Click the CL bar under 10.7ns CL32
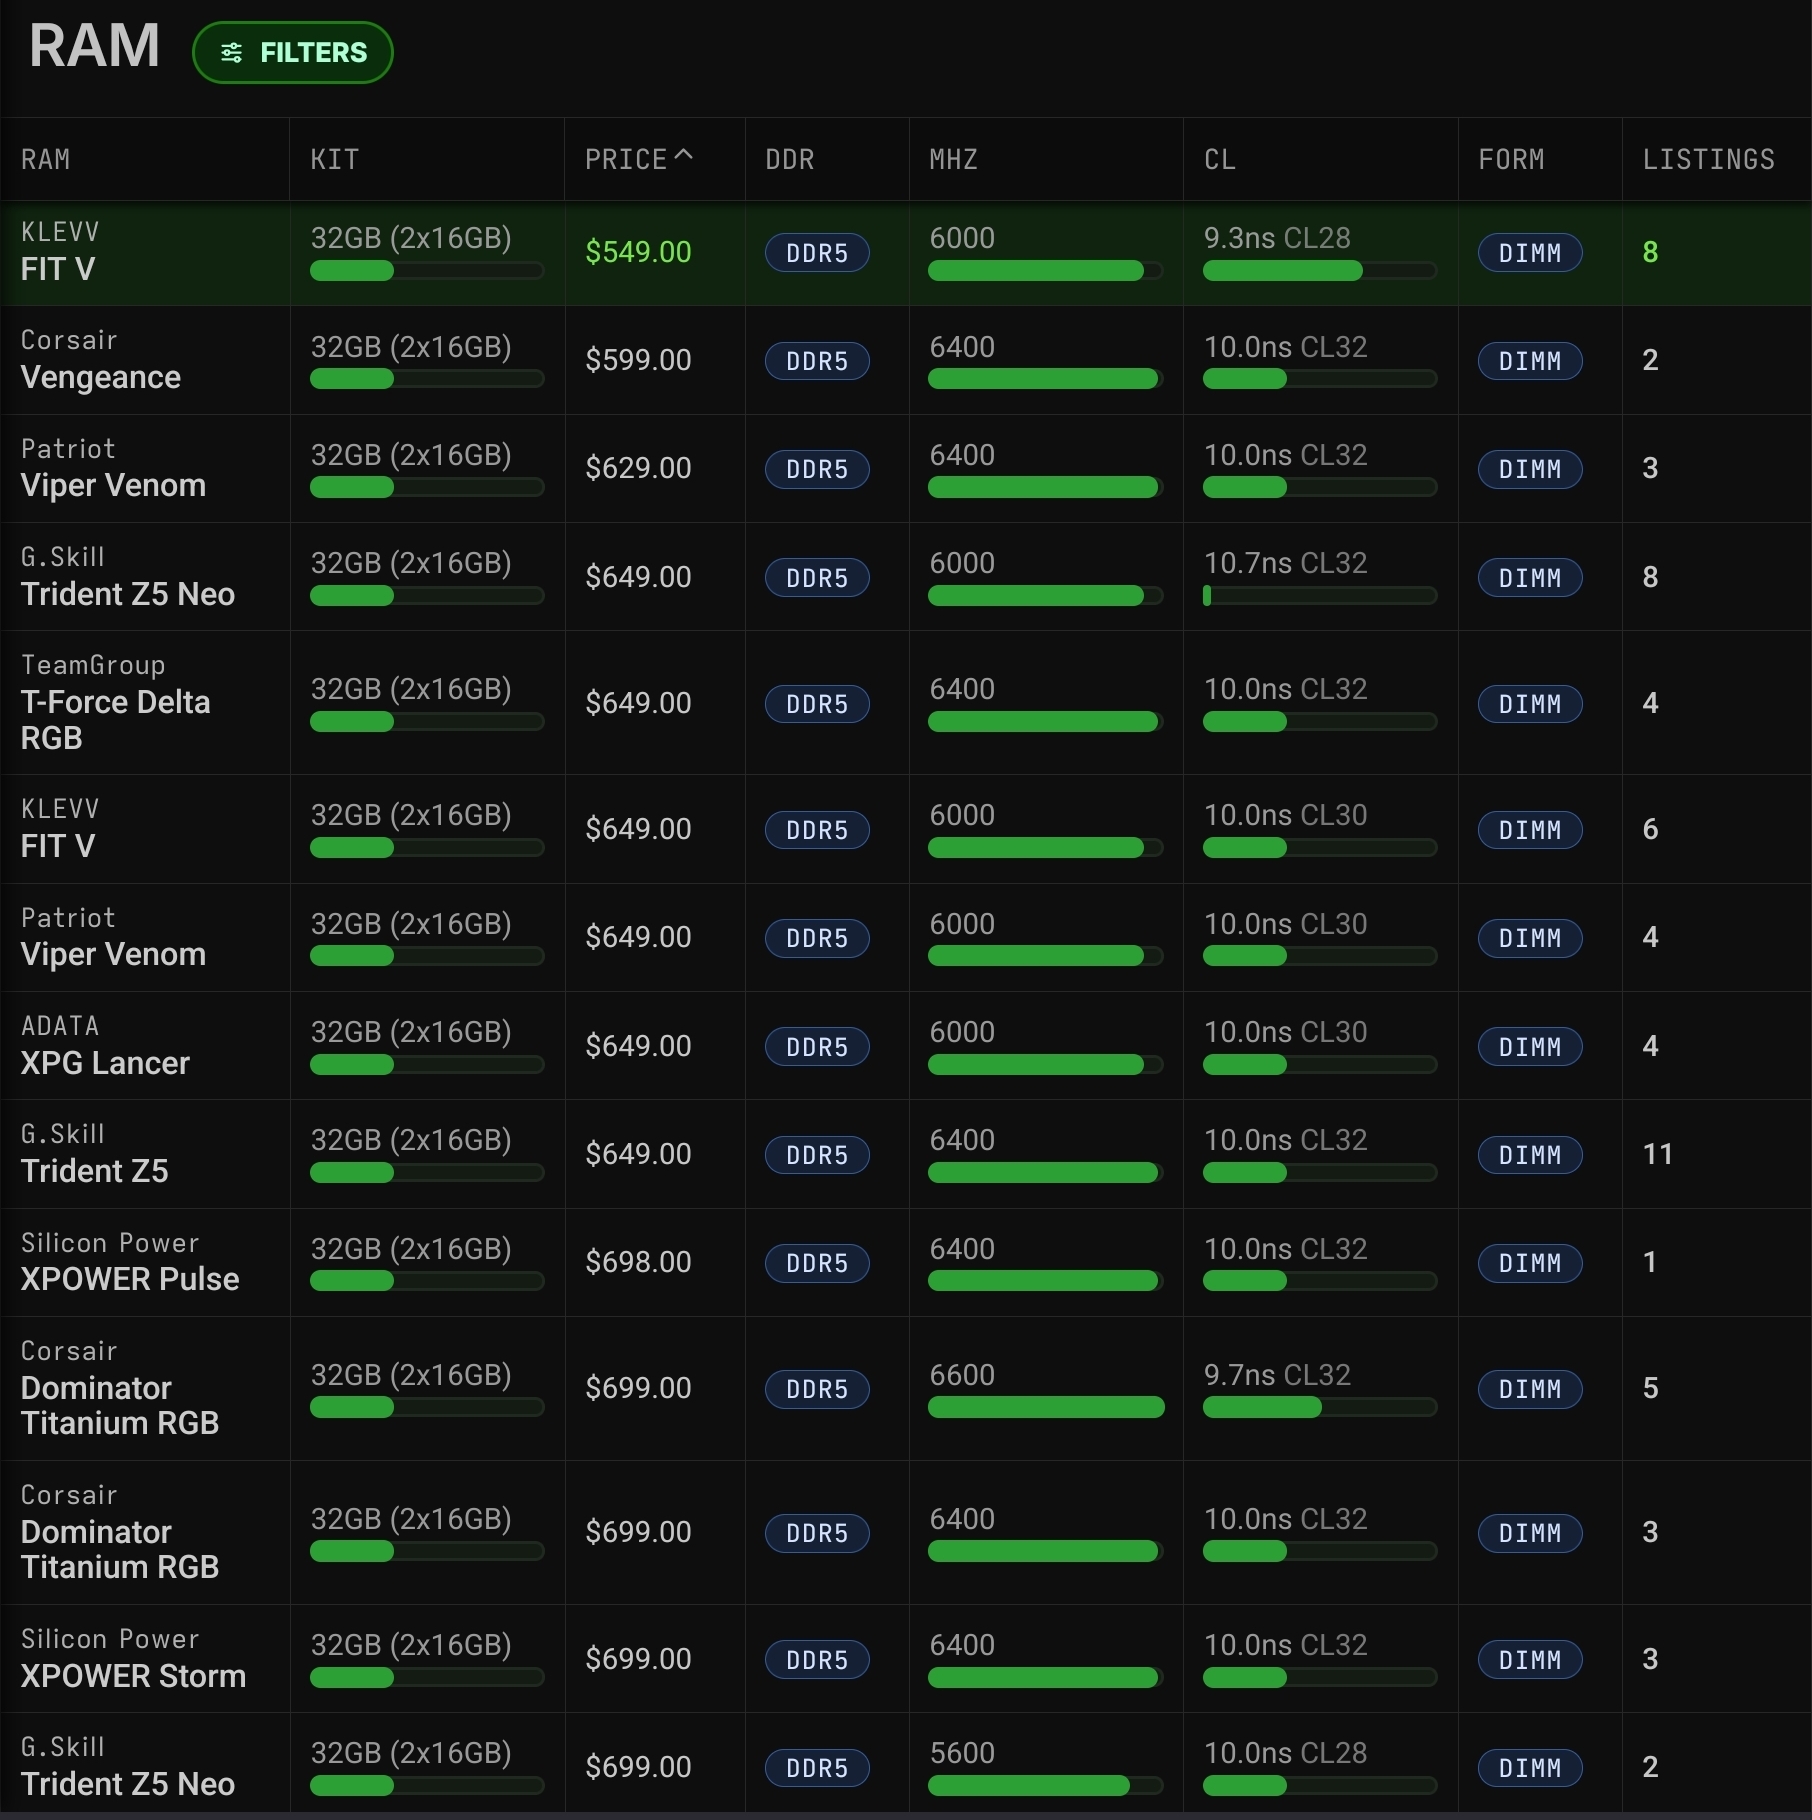The image size is (1812, 1820). [1320, 596]
